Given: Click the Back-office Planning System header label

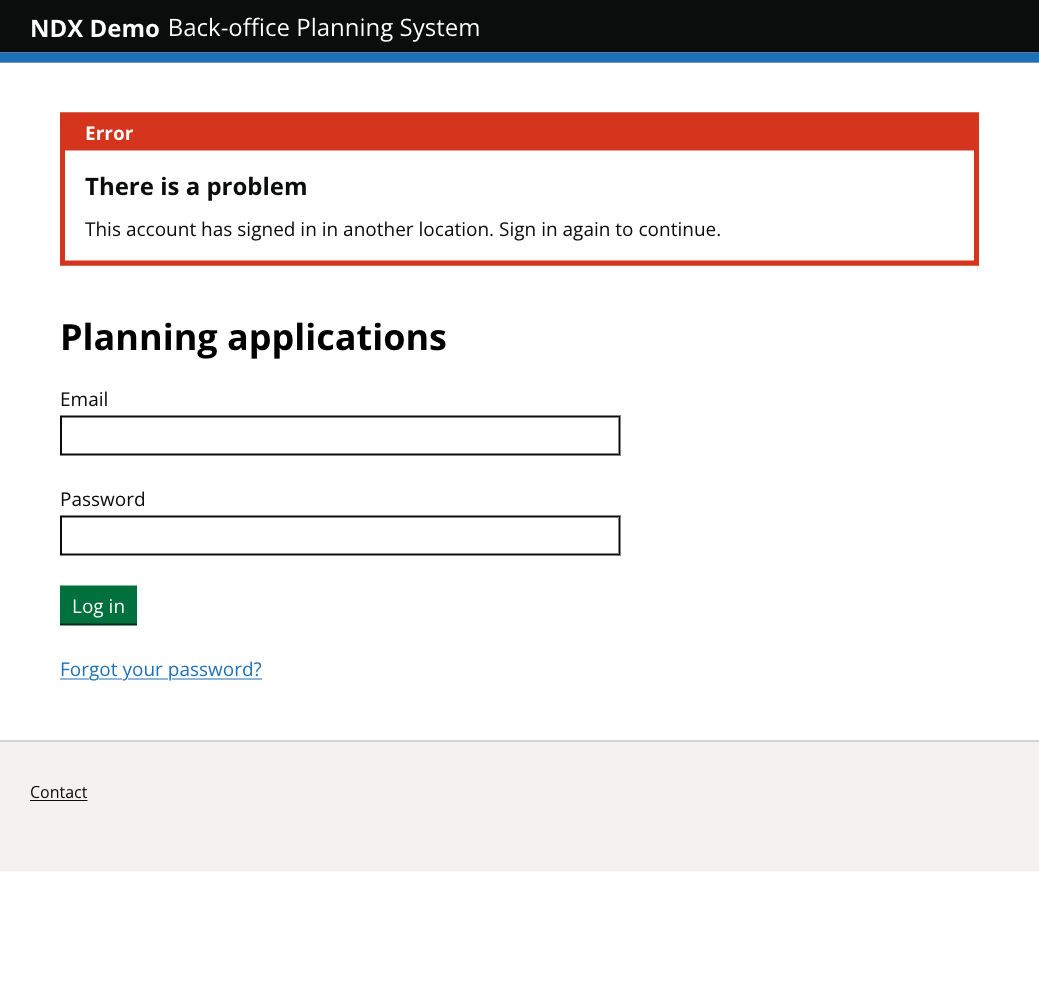Looking at the screenshot, I should [x=324, y=28].
